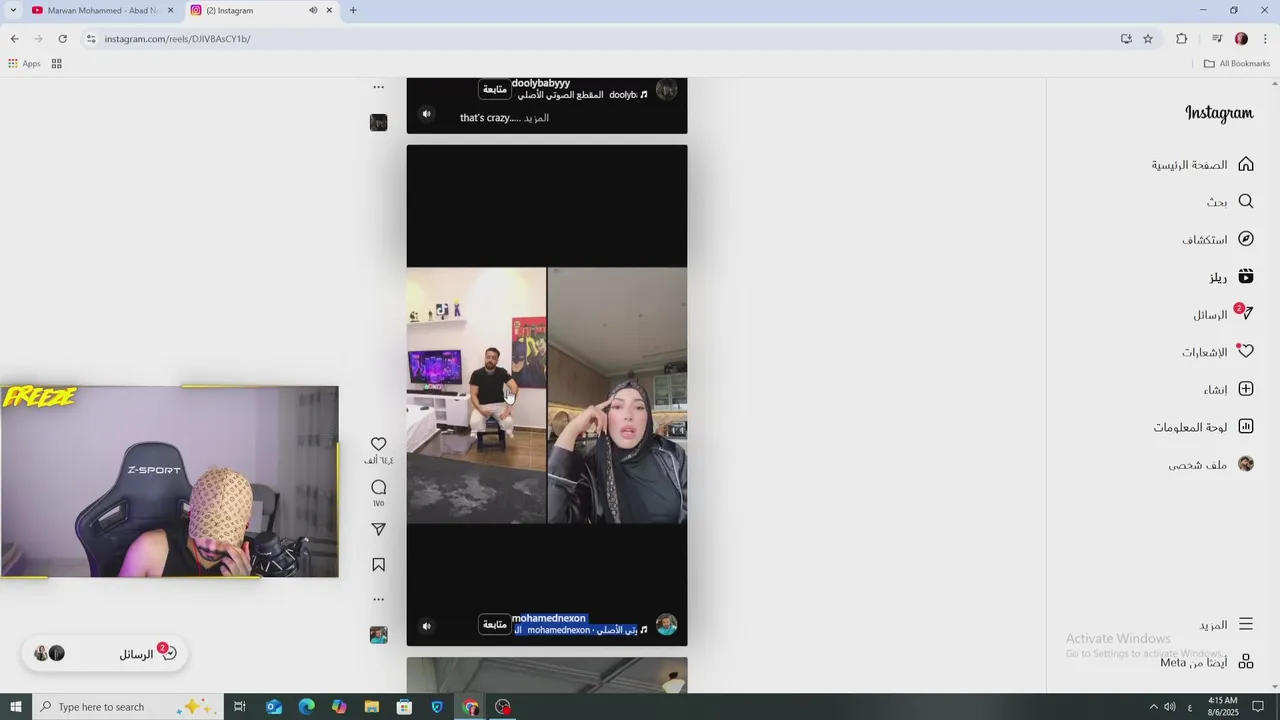Open the profile (ملف شخصي) avatar
1280x720 pixels.
[x=1246, y=464]
